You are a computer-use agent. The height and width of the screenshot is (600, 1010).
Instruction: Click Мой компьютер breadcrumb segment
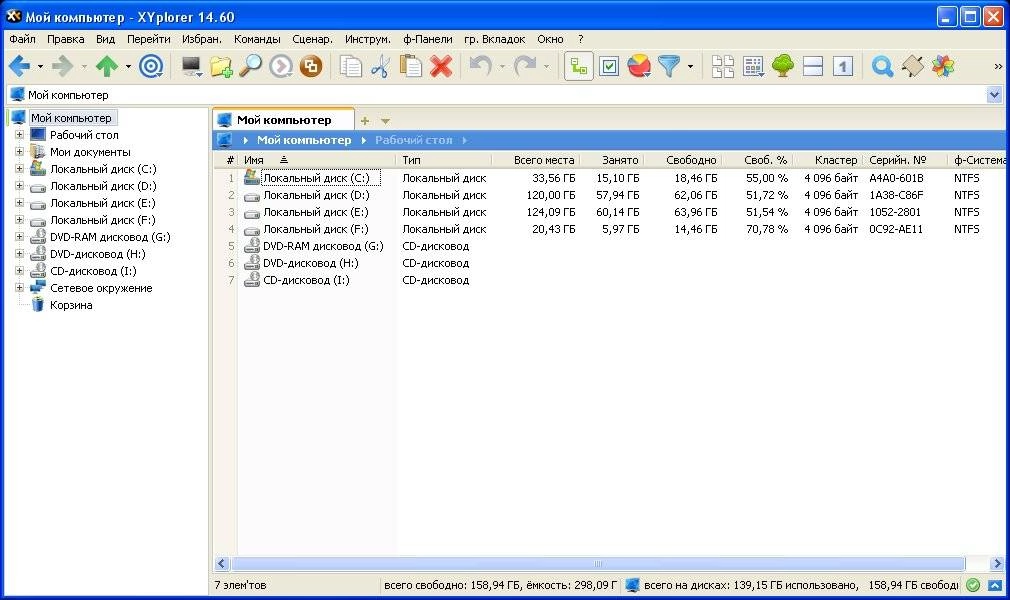click(304, 140)
